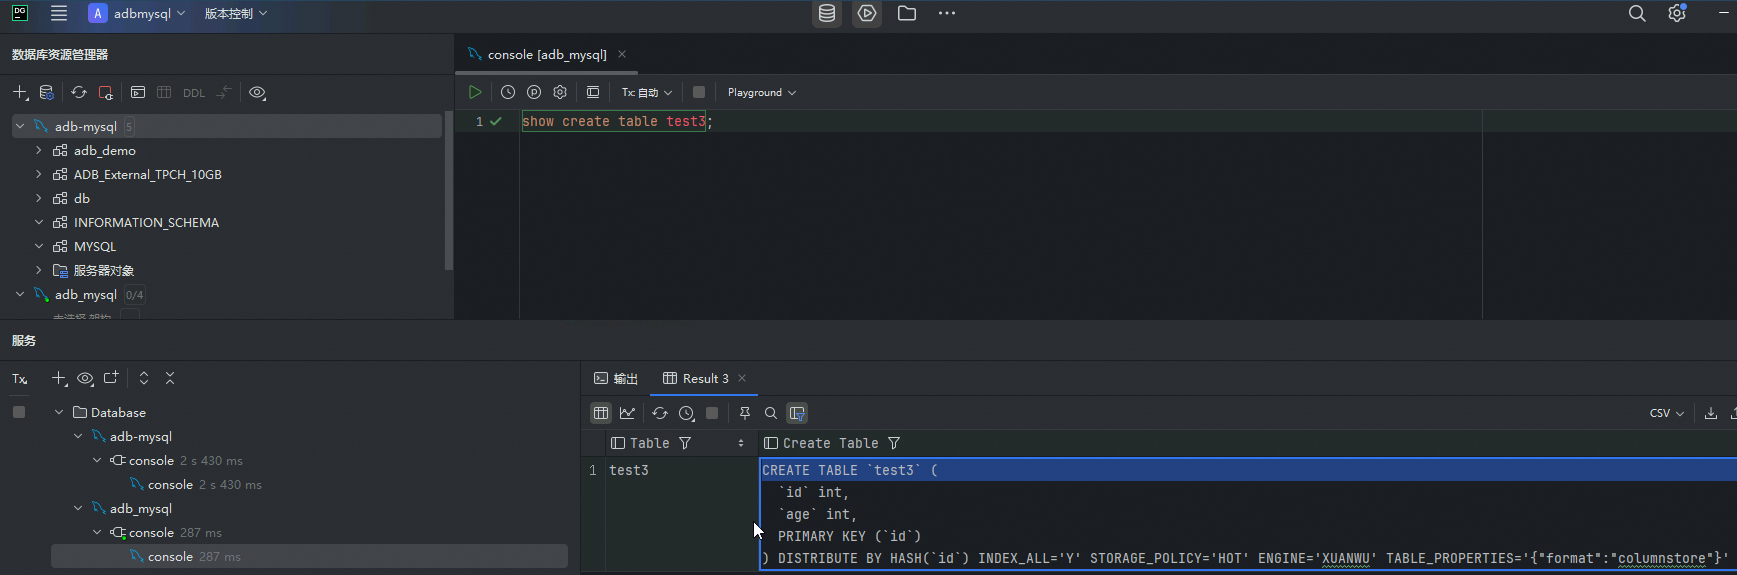The width and height of the screenshot is (1737, 575).
Task: Open query history clock icon in editor toolbar
Action: click(508, 92)
